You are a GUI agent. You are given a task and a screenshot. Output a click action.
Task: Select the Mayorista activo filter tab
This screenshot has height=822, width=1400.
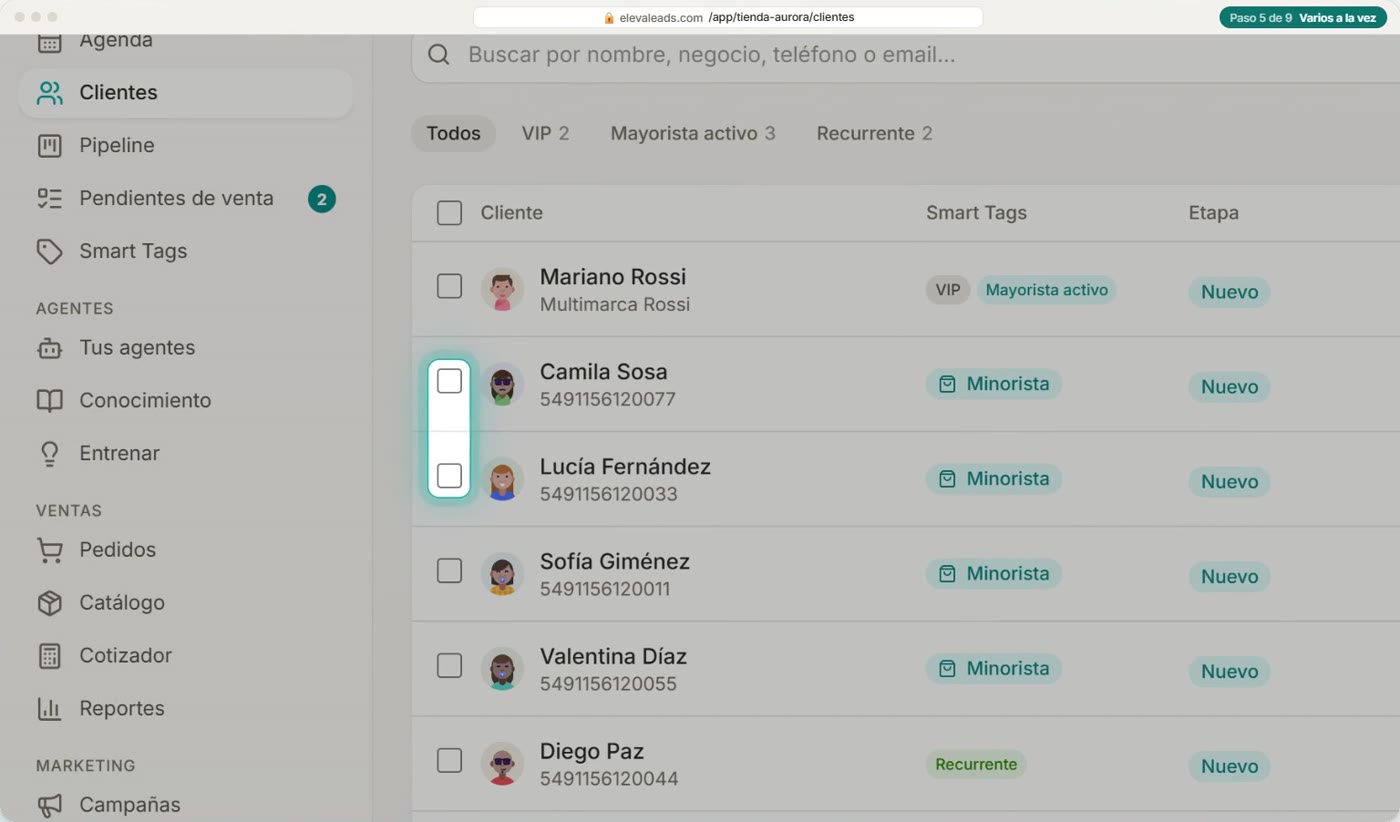[693, 133]
